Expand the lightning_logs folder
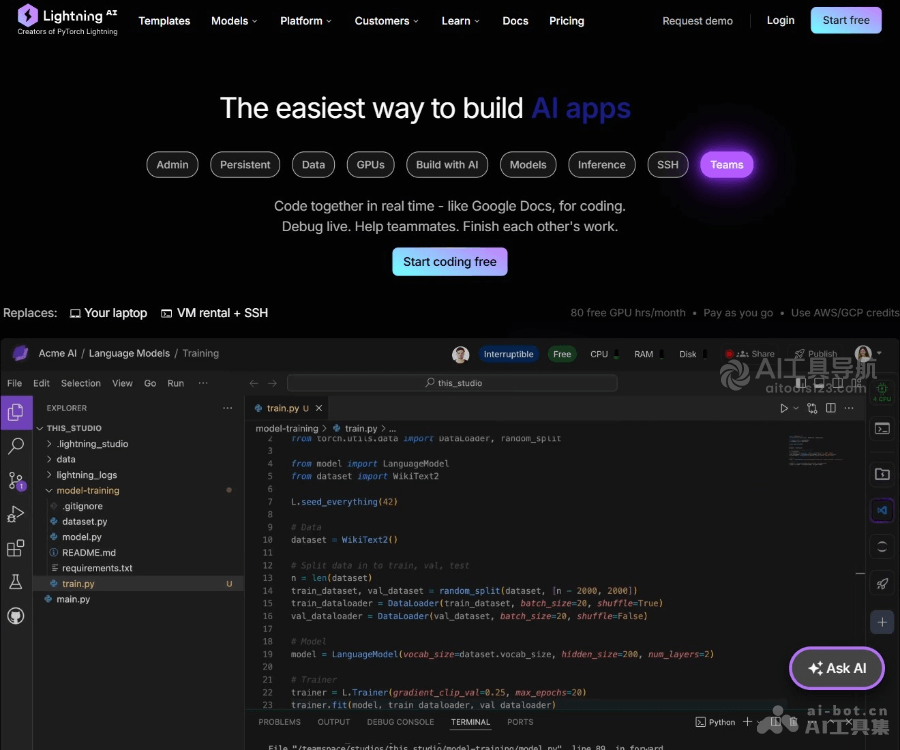This screenshot has height=750, width=900. tap(82, 475)
